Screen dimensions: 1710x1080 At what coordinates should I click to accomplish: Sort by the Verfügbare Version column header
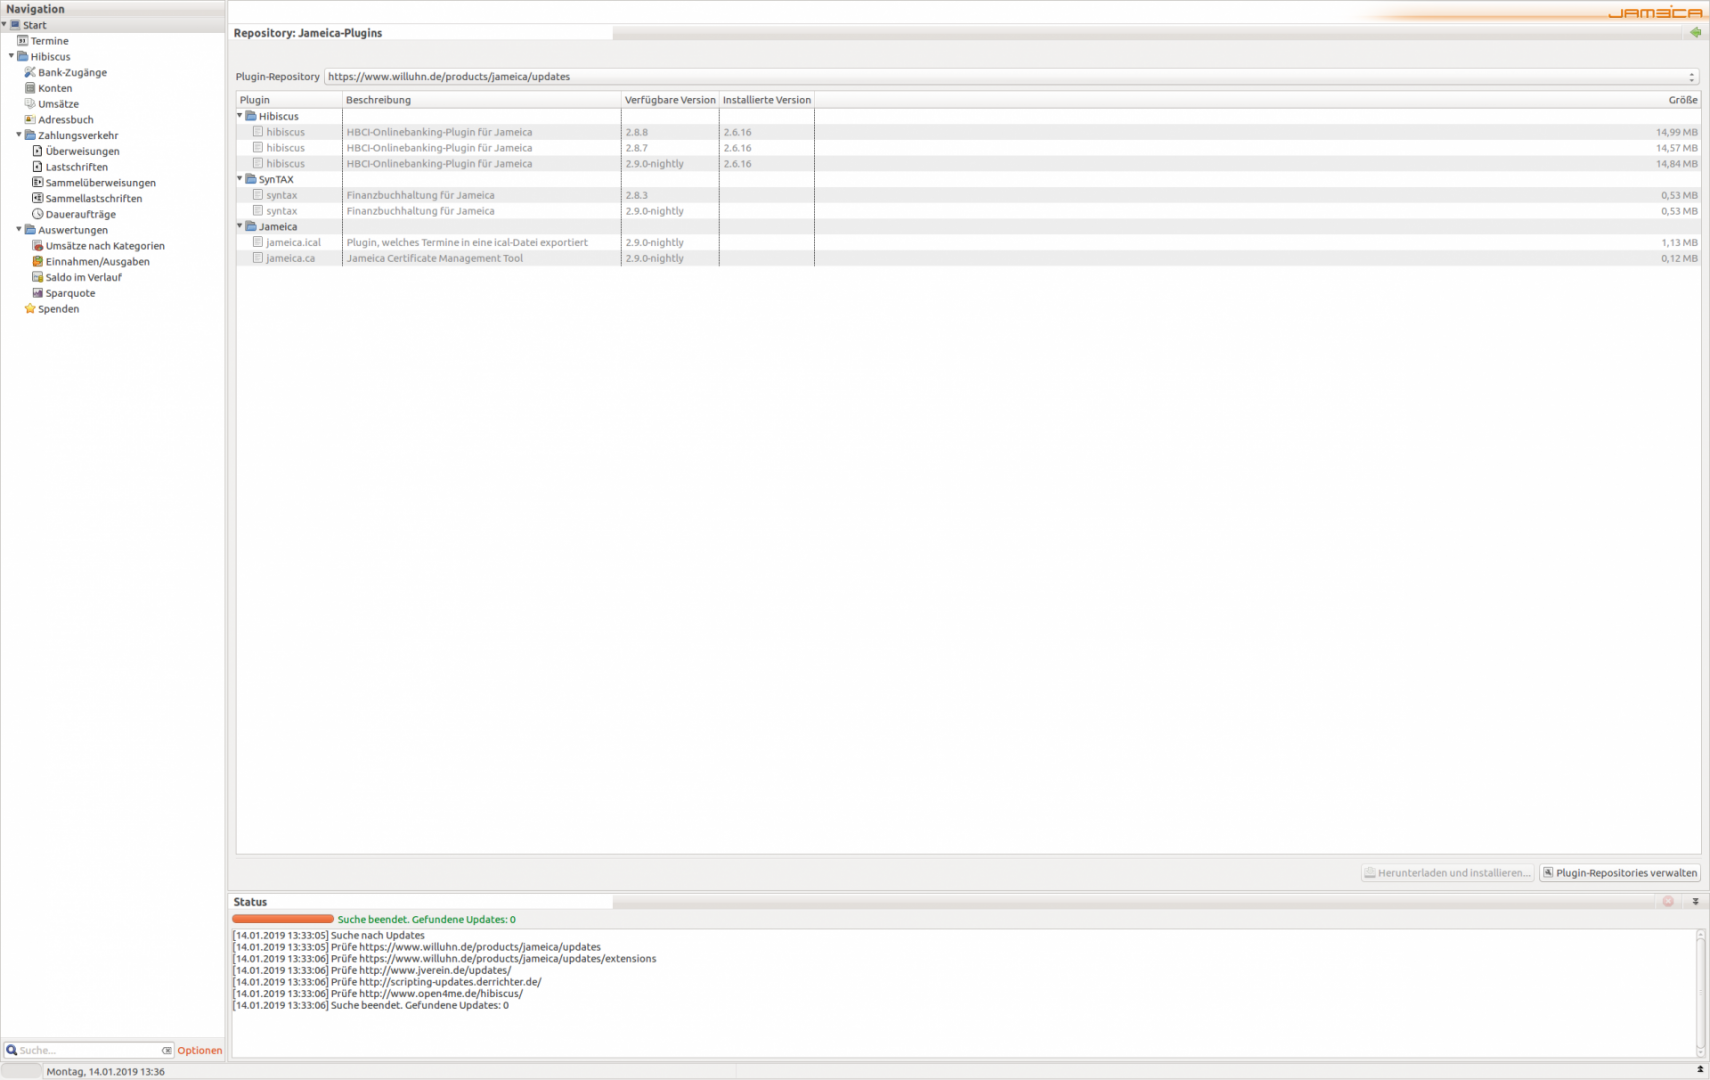point(669,100)
